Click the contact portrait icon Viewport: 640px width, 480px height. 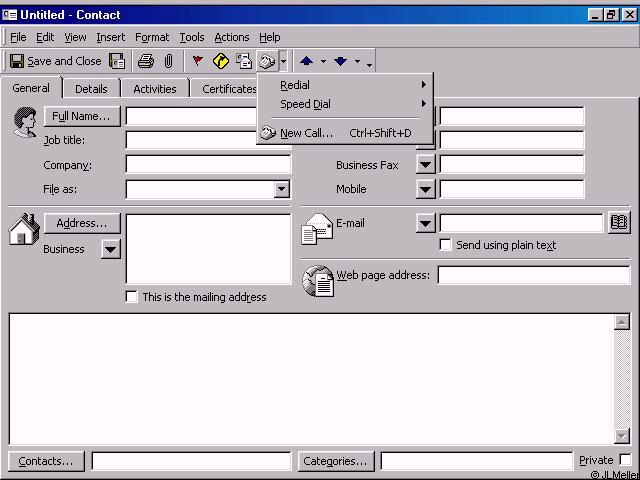[x=24, y=122]
